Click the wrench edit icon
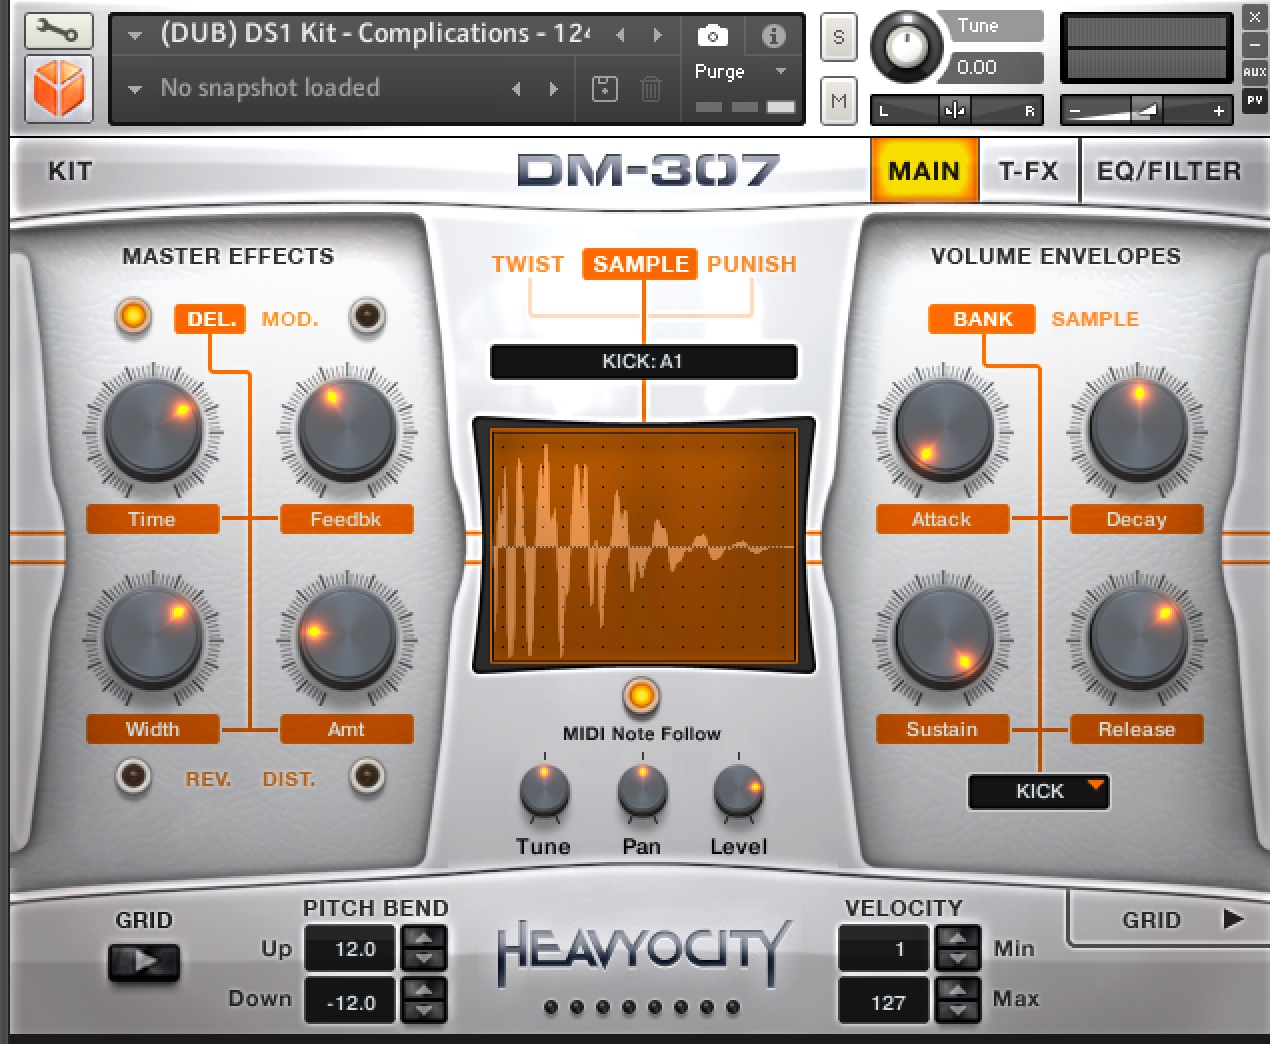Viewport: 1270px width, 1044px height. 58,31
